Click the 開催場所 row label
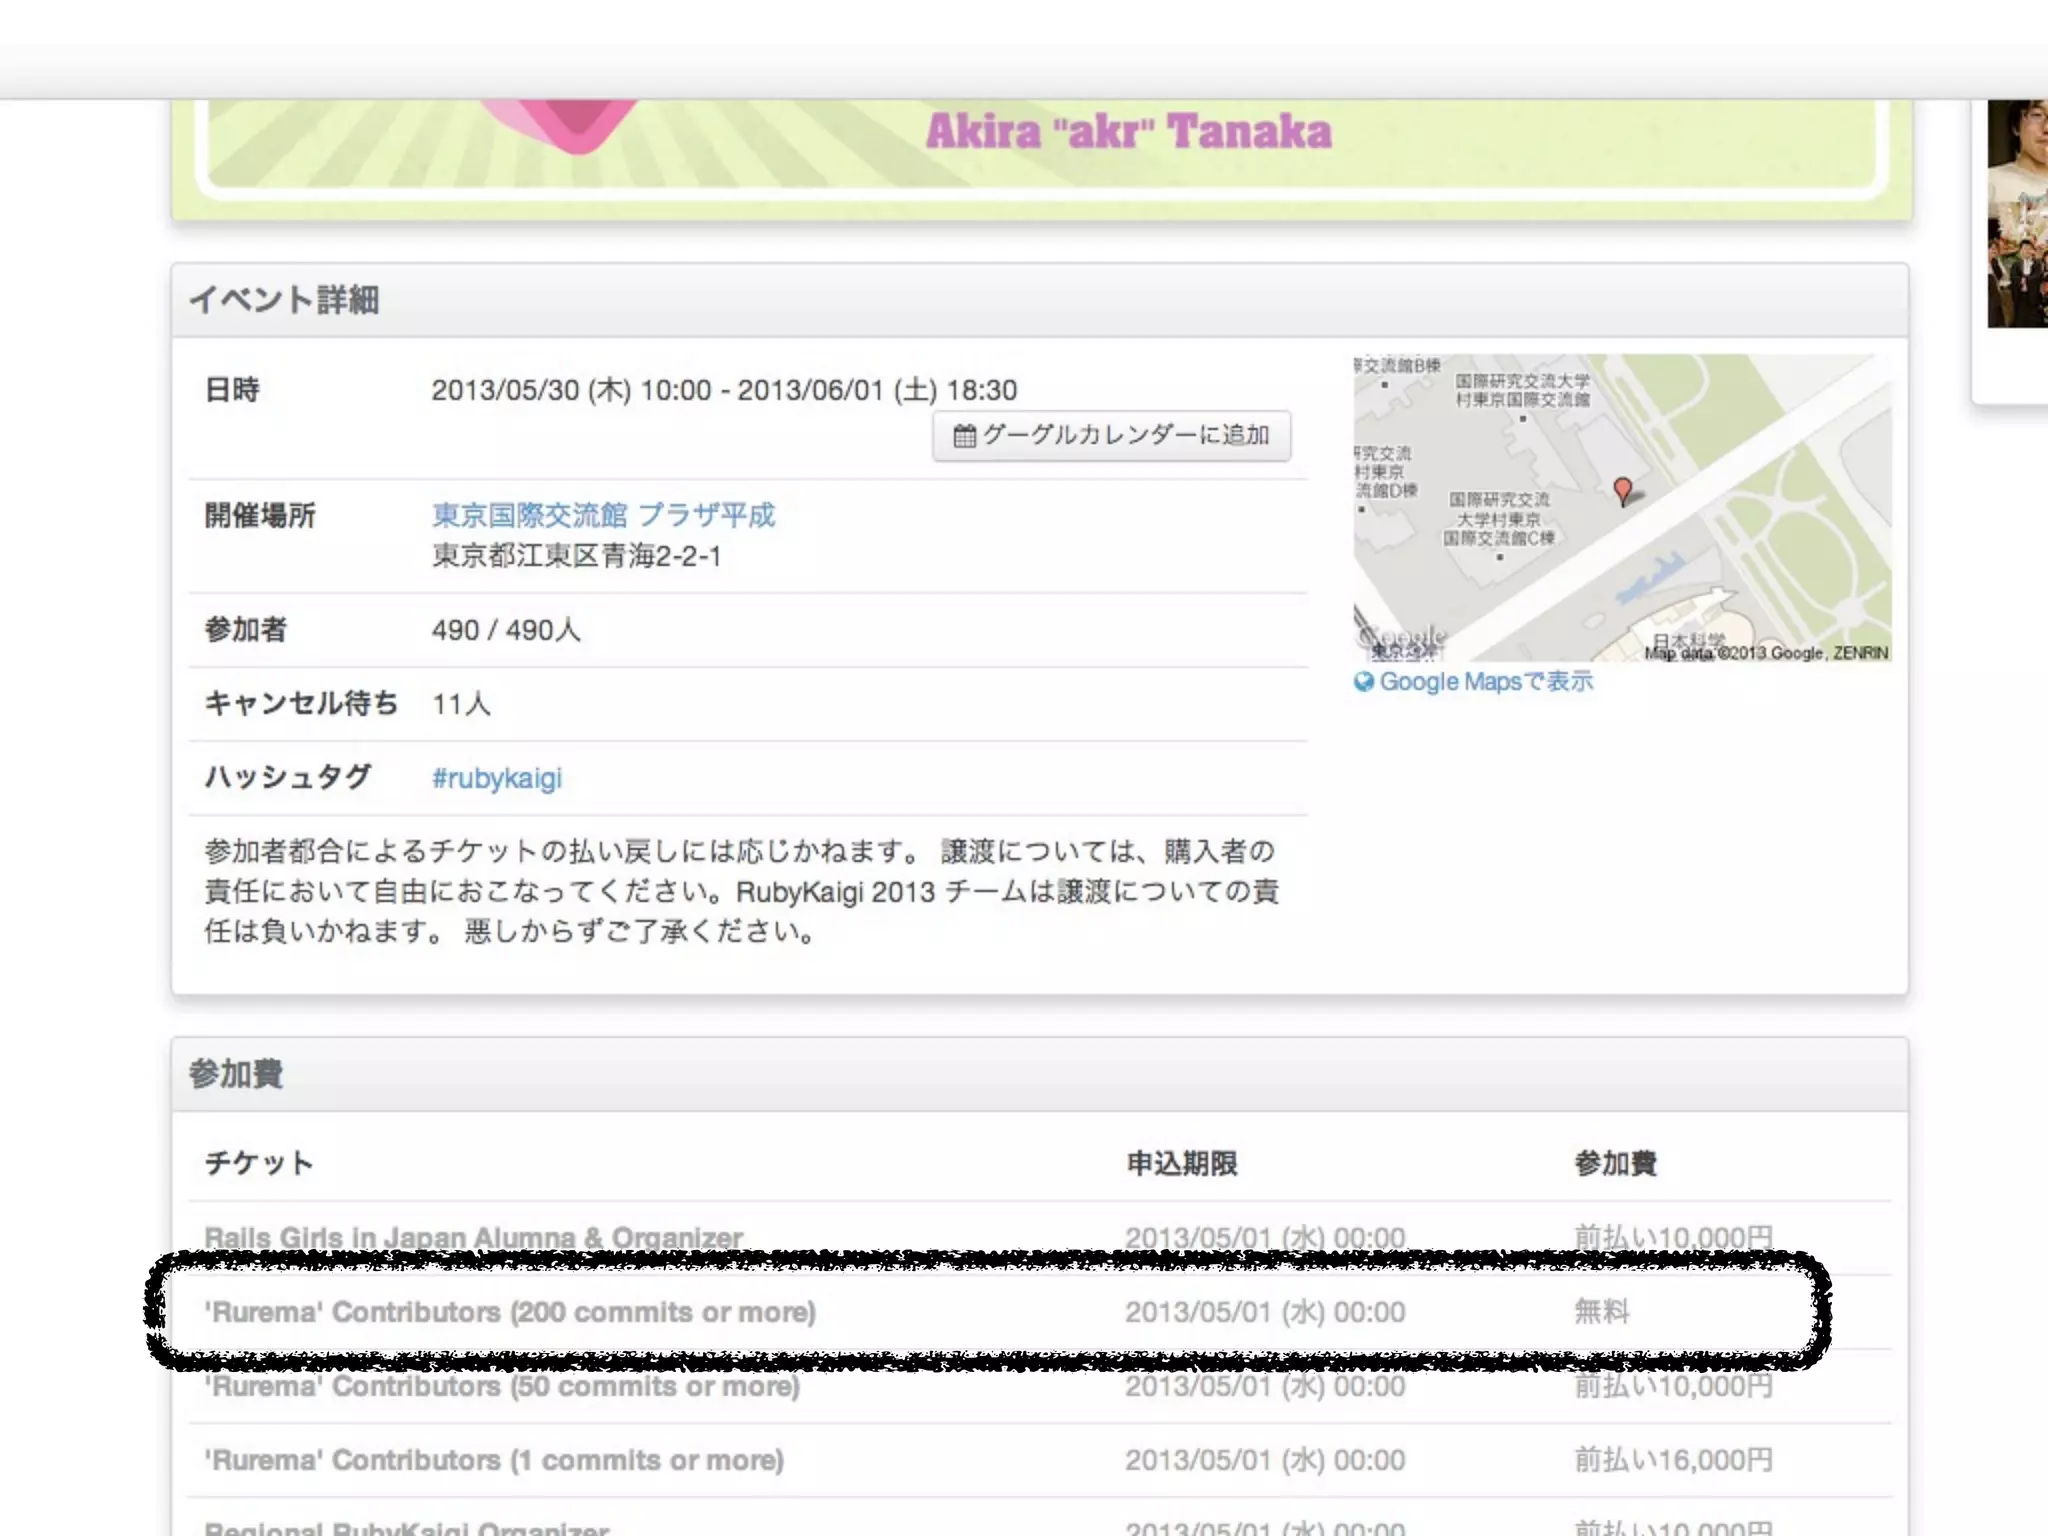This screenshot has width=2048, height=1536. (x=260, y=515)
